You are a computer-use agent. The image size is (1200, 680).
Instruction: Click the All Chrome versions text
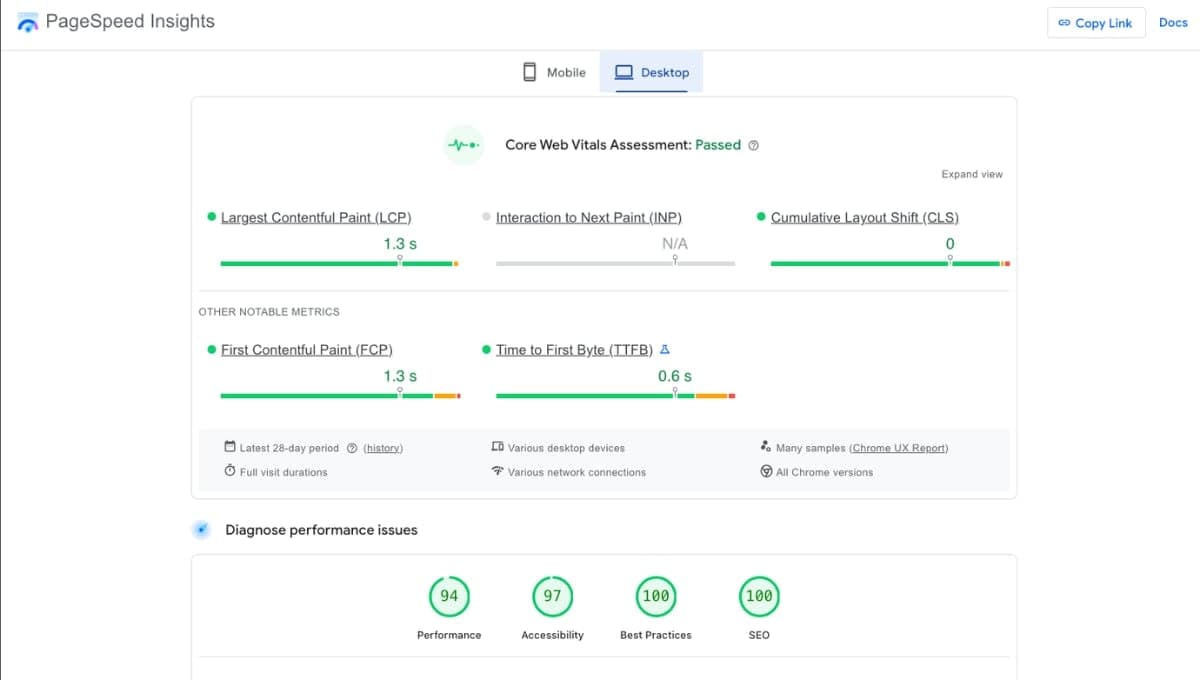(825, 472)
